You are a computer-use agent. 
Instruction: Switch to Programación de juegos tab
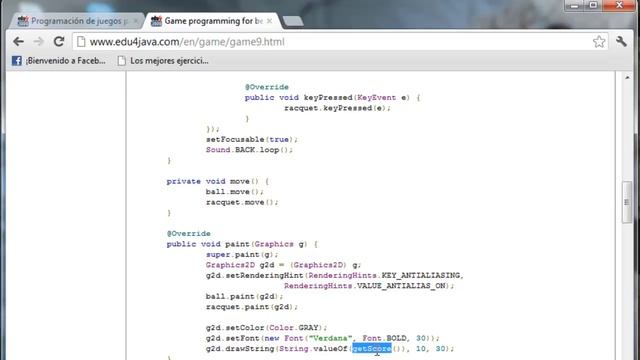(78, 21)
